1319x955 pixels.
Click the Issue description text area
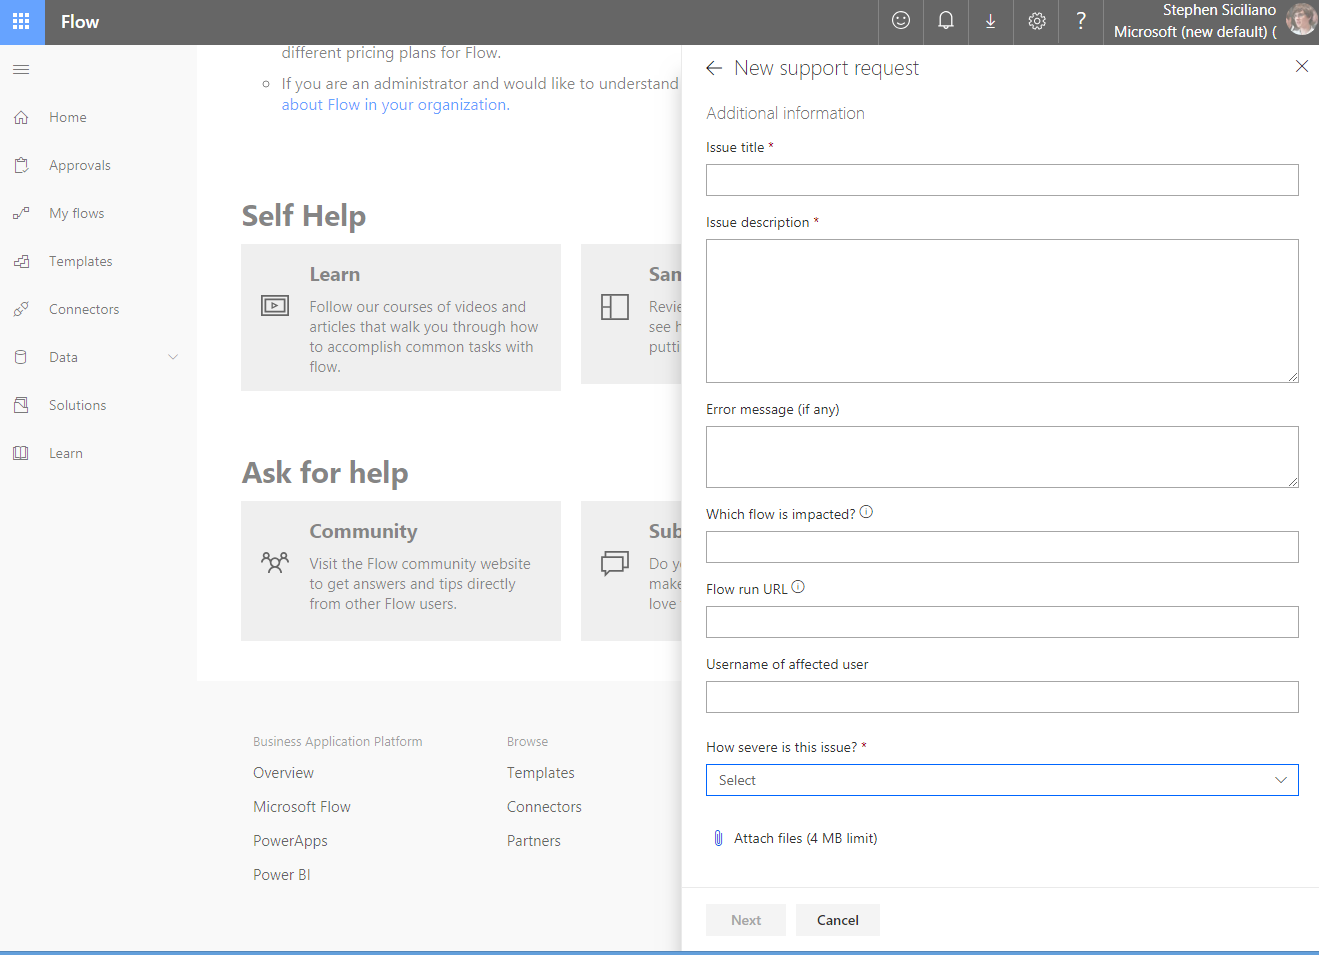click(1001, 310)
